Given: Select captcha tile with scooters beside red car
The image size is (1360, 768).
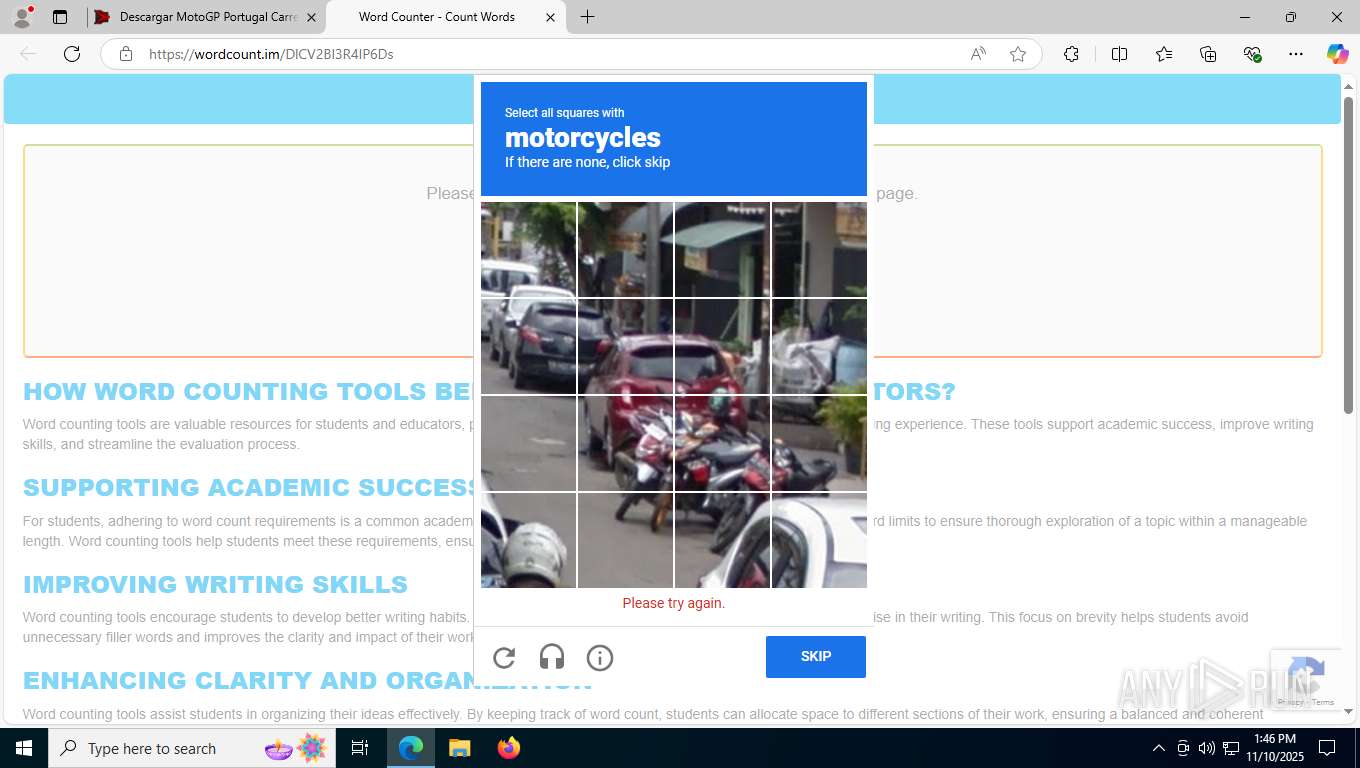Looking at the screenshot, I should (x=722, y=443).
